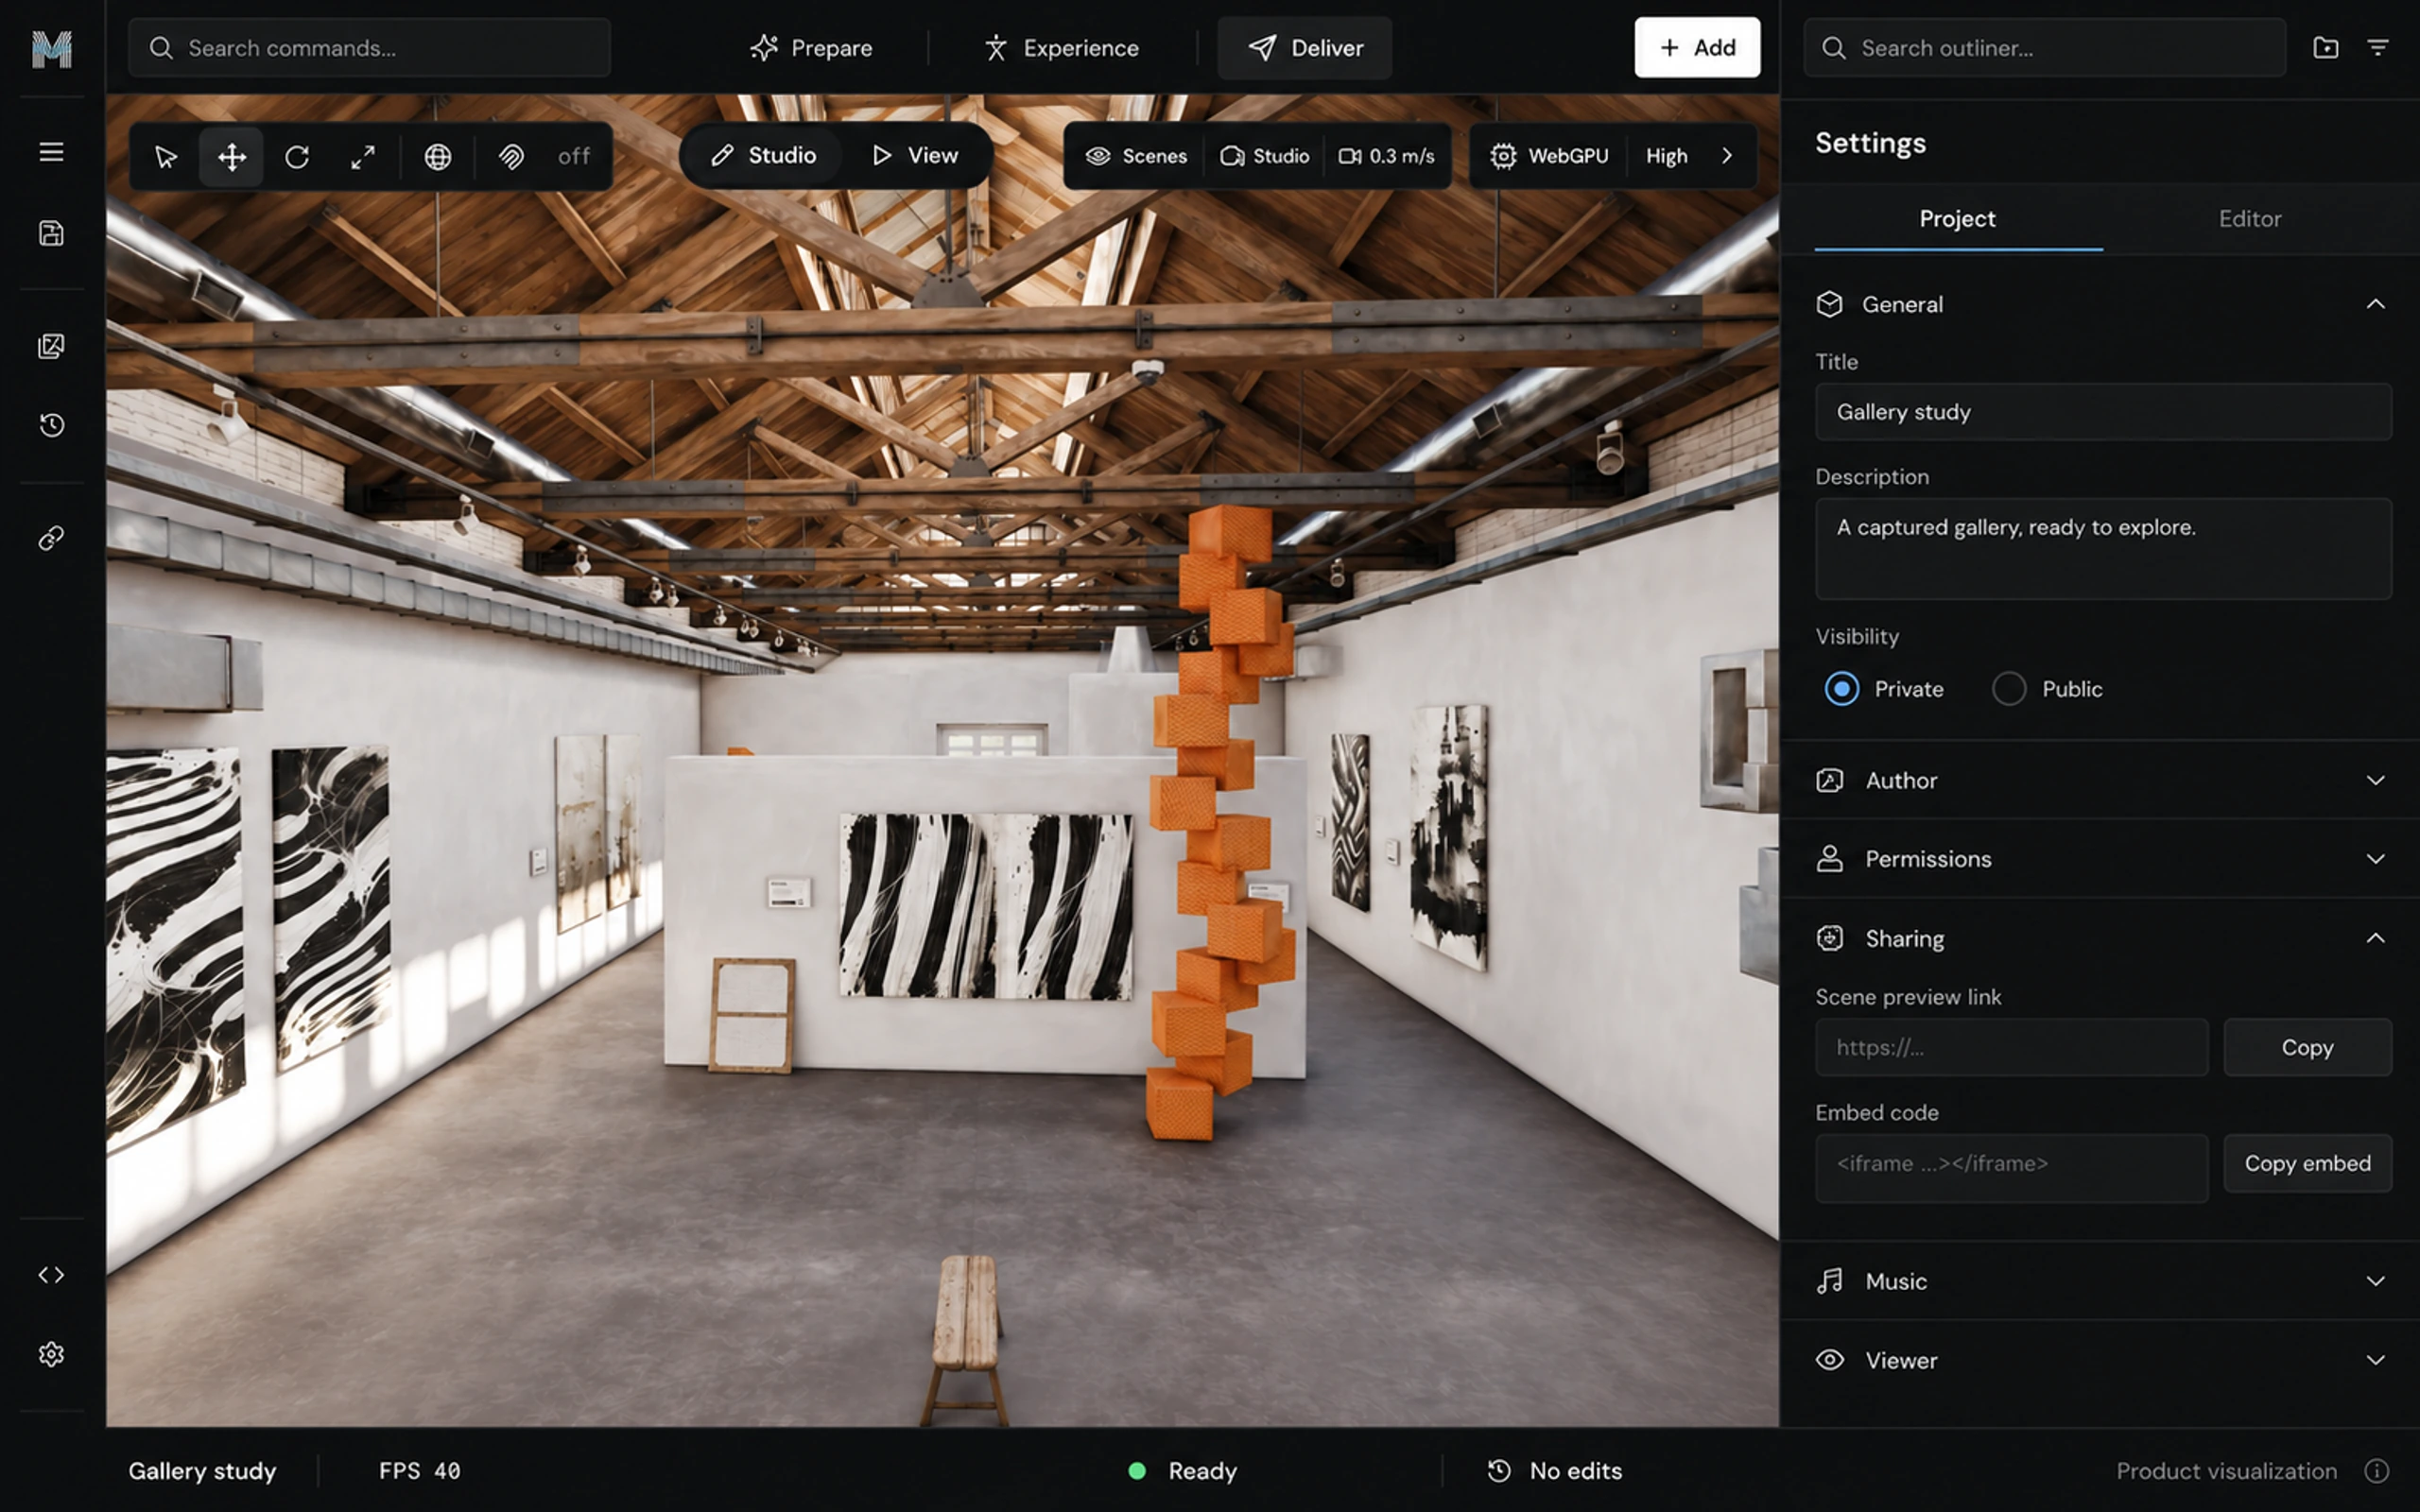Click the Title field 'Gallery study'

pos(2103,412)
